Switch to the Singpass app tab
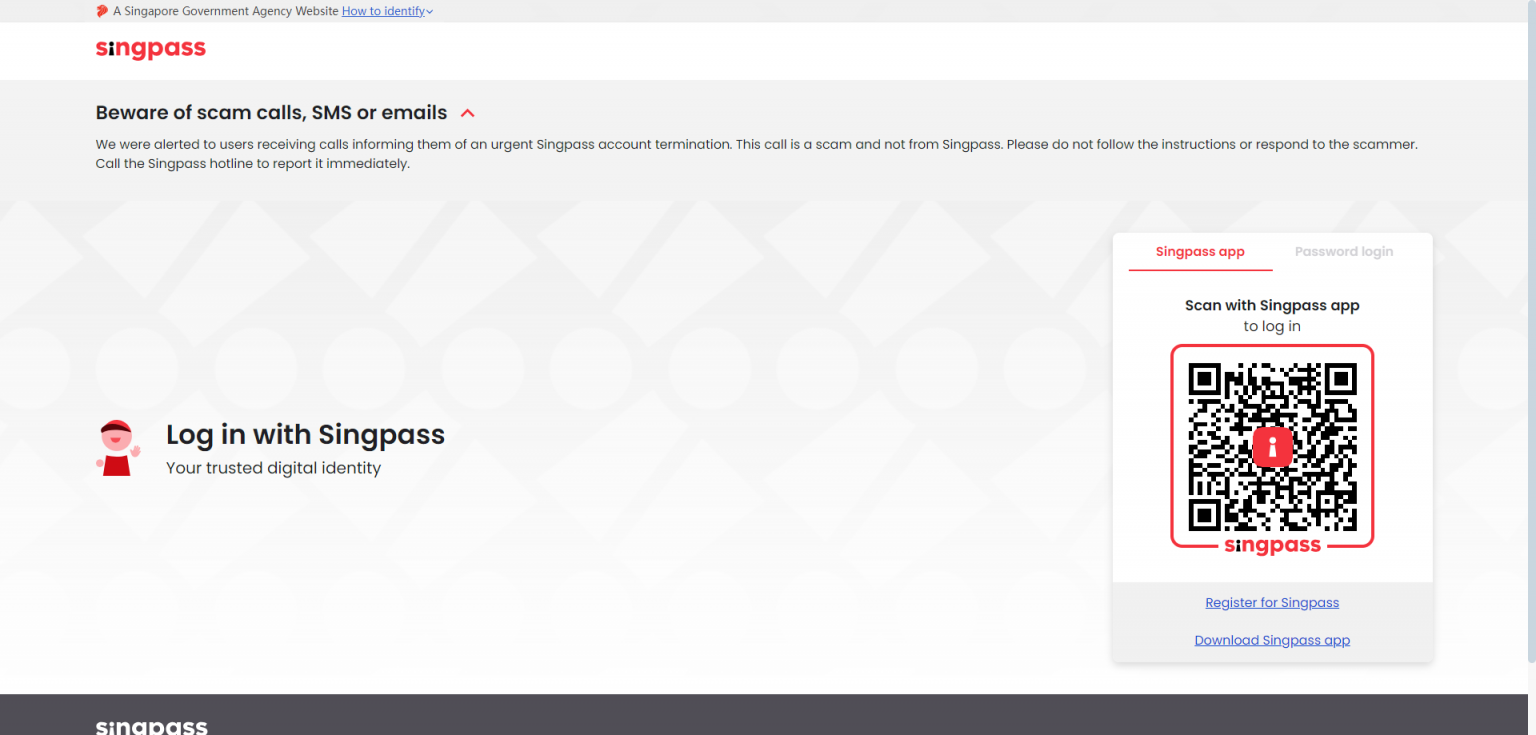 tap(1200, 252)
